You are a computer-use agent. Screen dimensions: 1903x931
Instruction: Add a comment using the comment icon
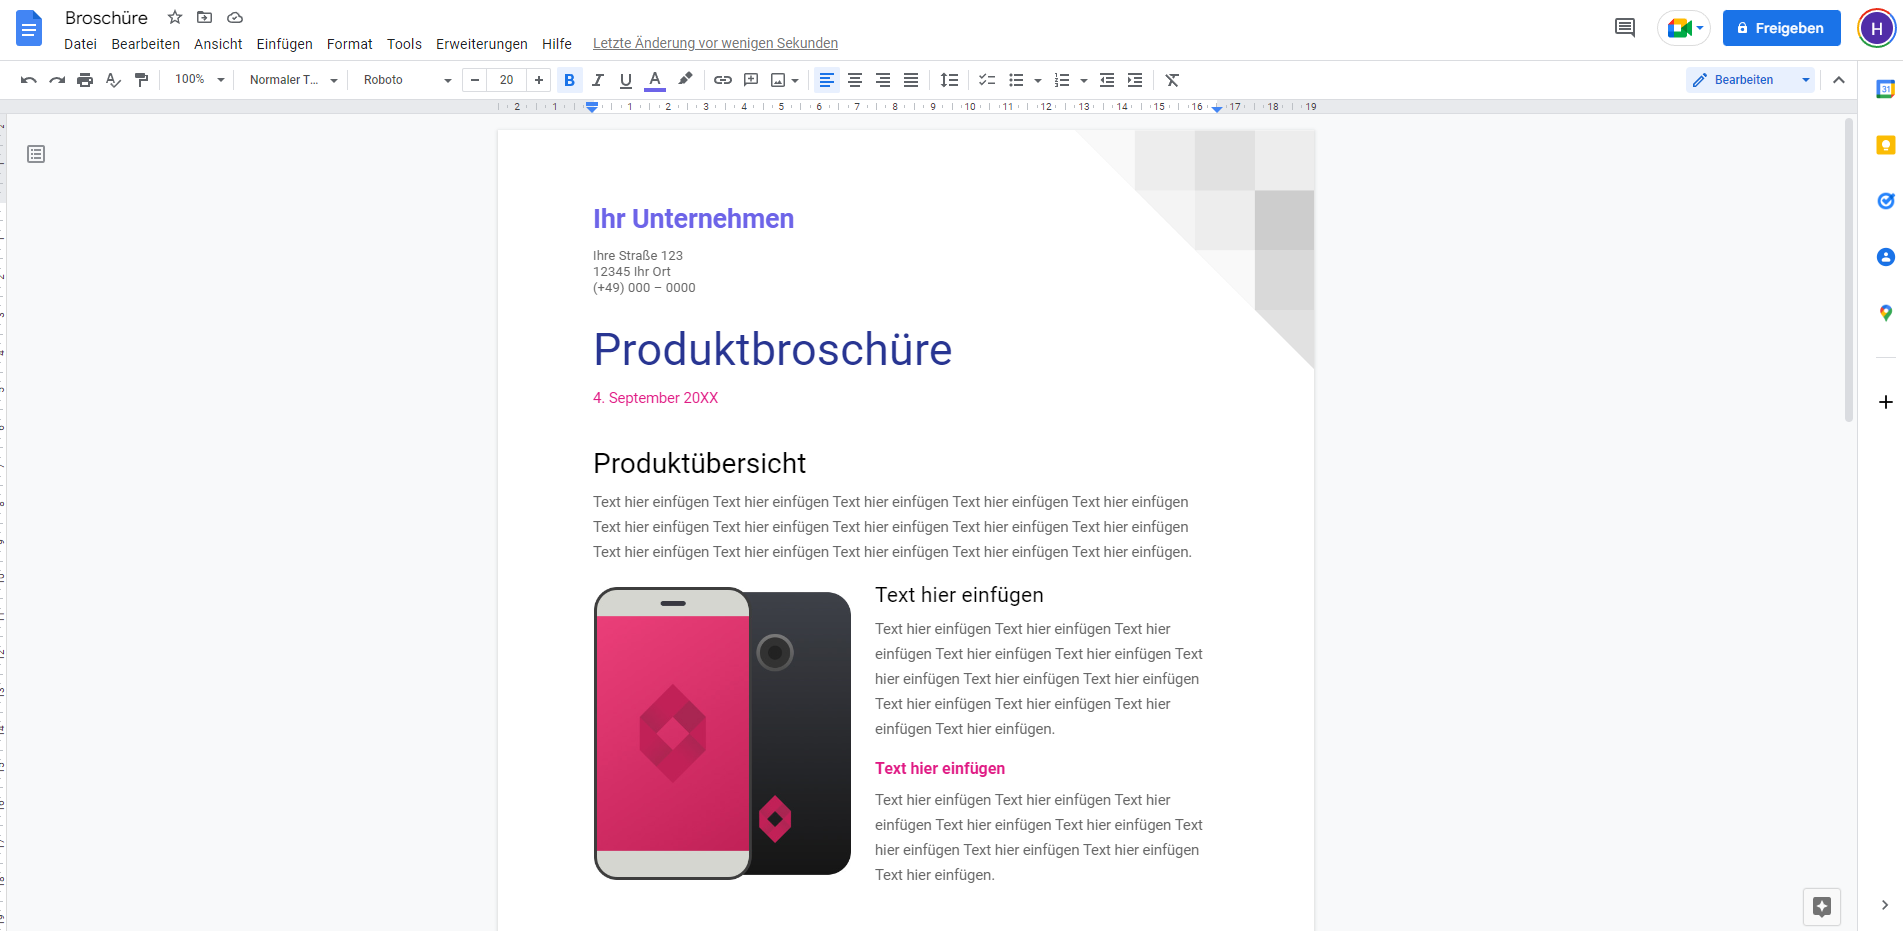750,80
